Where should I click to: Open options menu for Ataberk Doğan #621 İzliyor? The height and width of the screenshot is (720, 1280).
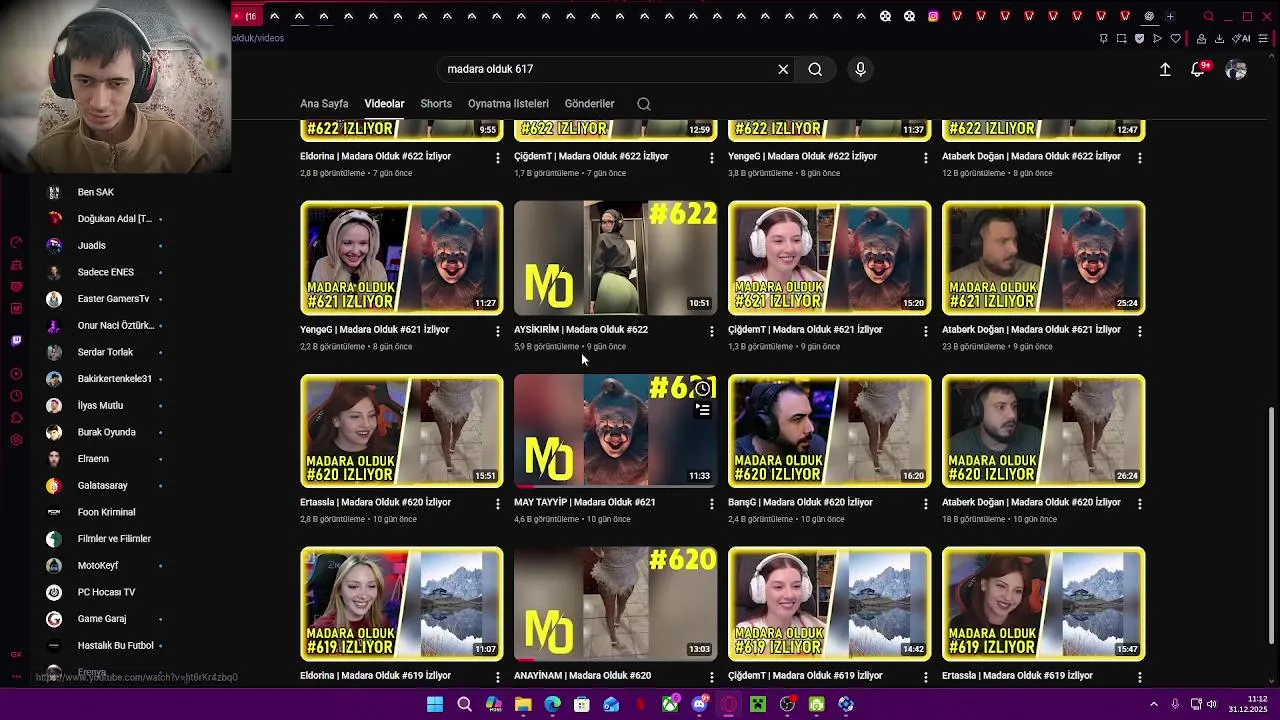(x=1140, y=331)
